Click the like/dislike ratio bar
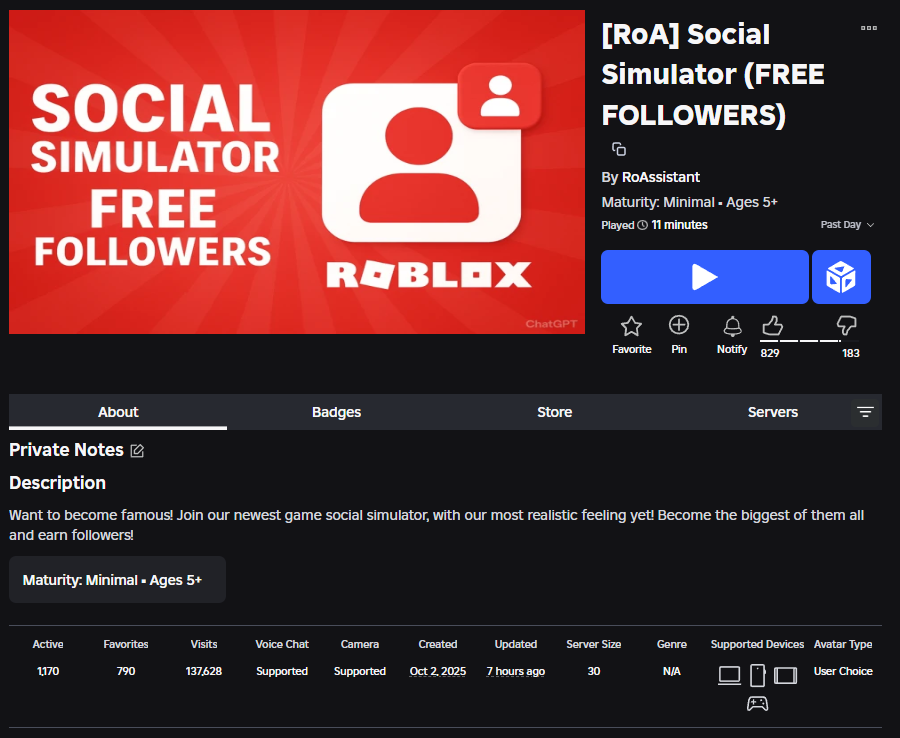Image resolution: width=900 pixels, height=738 pixels. tap(809, 341)
